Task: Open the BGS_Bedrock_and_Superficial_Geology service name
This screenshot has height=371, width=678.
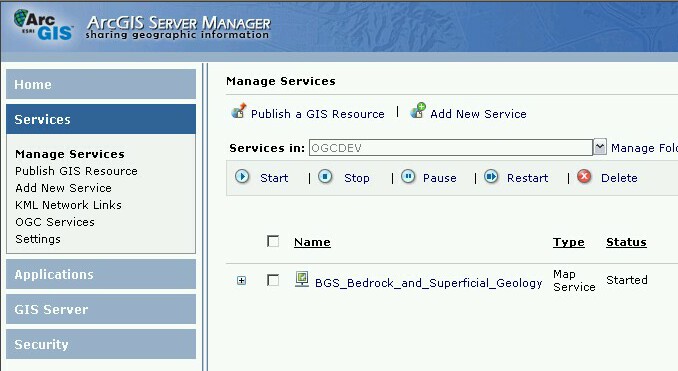Action: (428, 283)
